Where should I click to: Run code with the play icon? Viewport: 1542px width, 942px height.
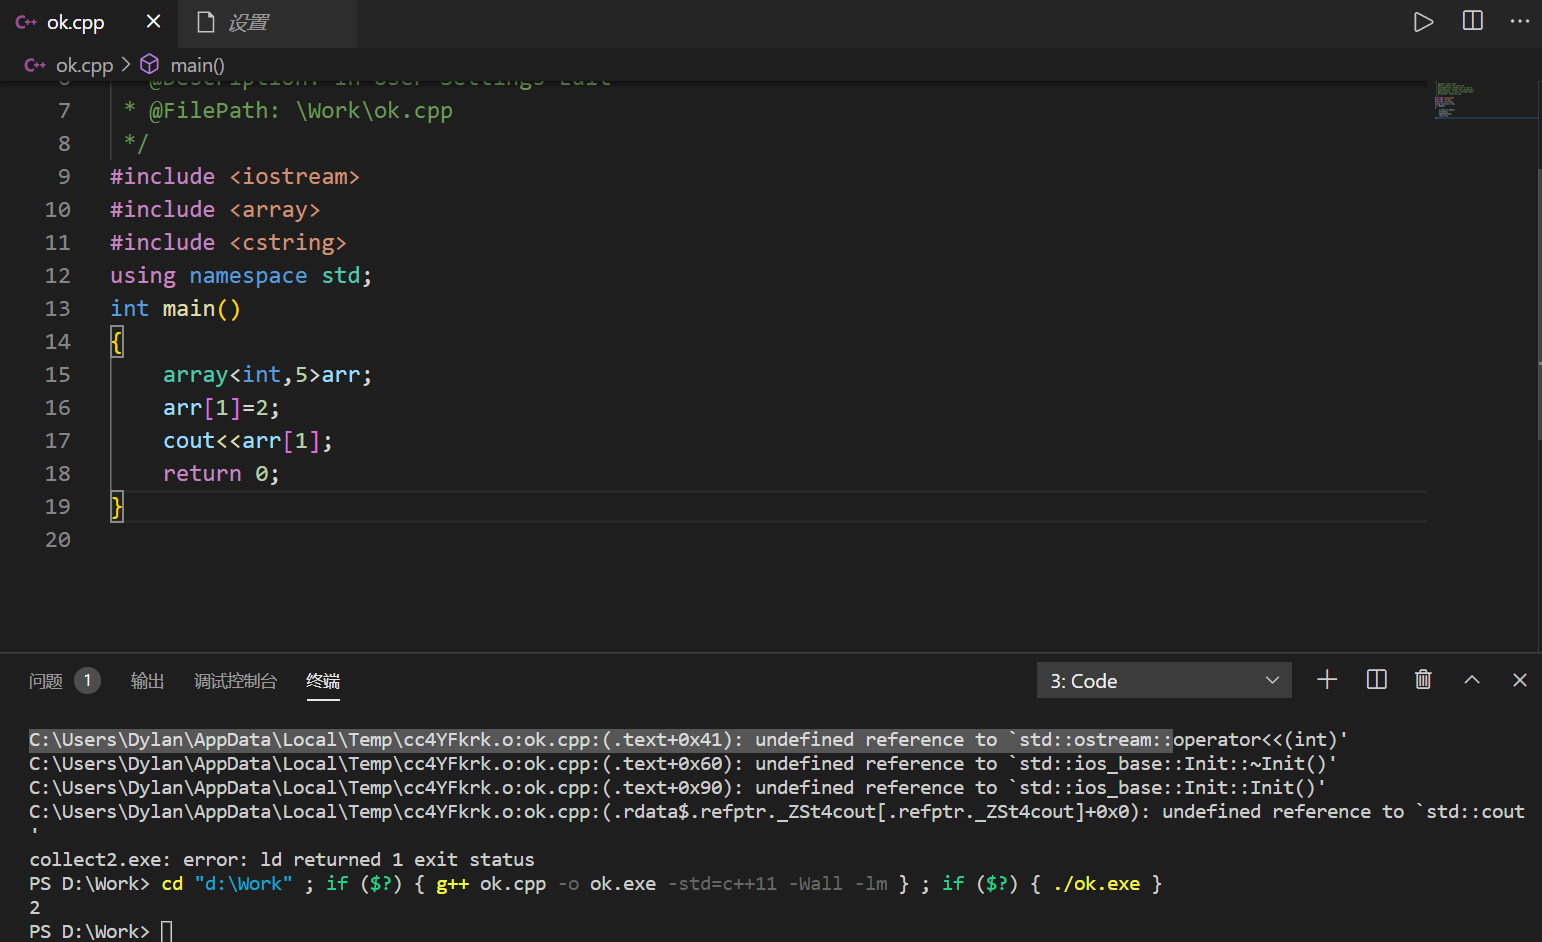coord(1423,22)
